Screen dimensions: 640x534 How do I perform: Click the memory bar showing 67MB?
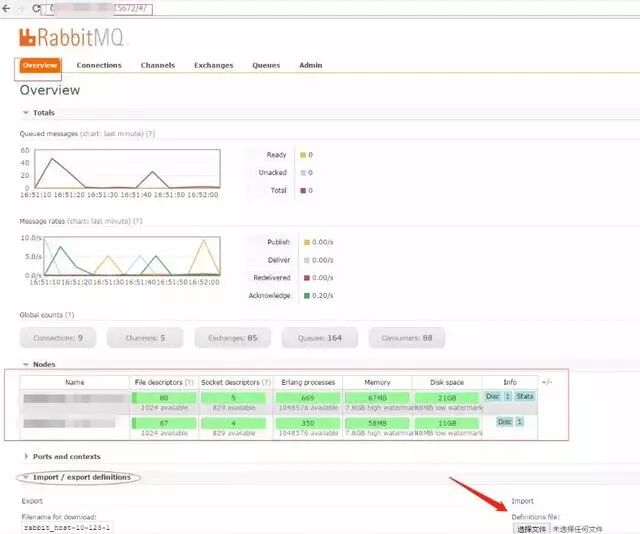(x=377, y=398)
